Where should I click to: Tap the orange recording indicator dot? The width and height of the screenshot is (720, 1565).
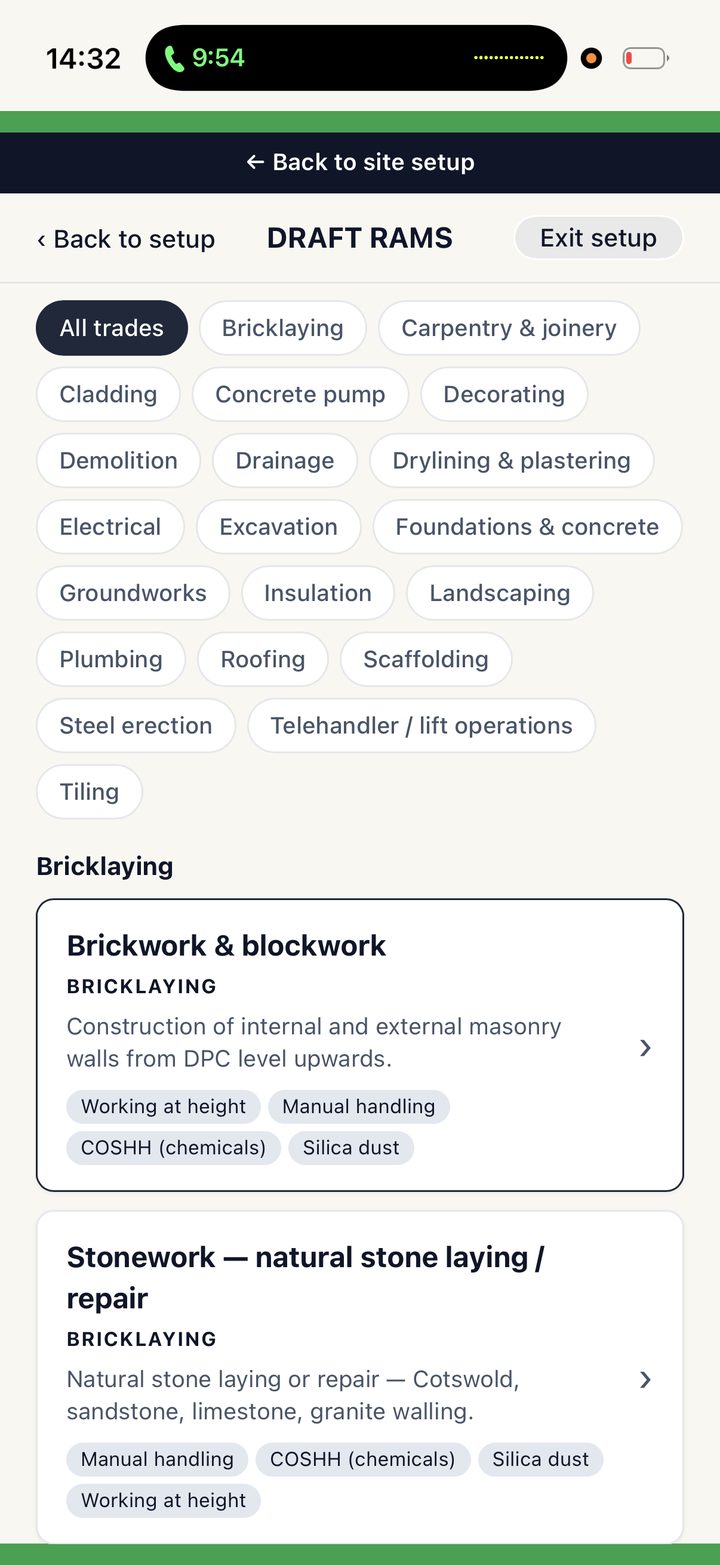[x=591, y=59]
